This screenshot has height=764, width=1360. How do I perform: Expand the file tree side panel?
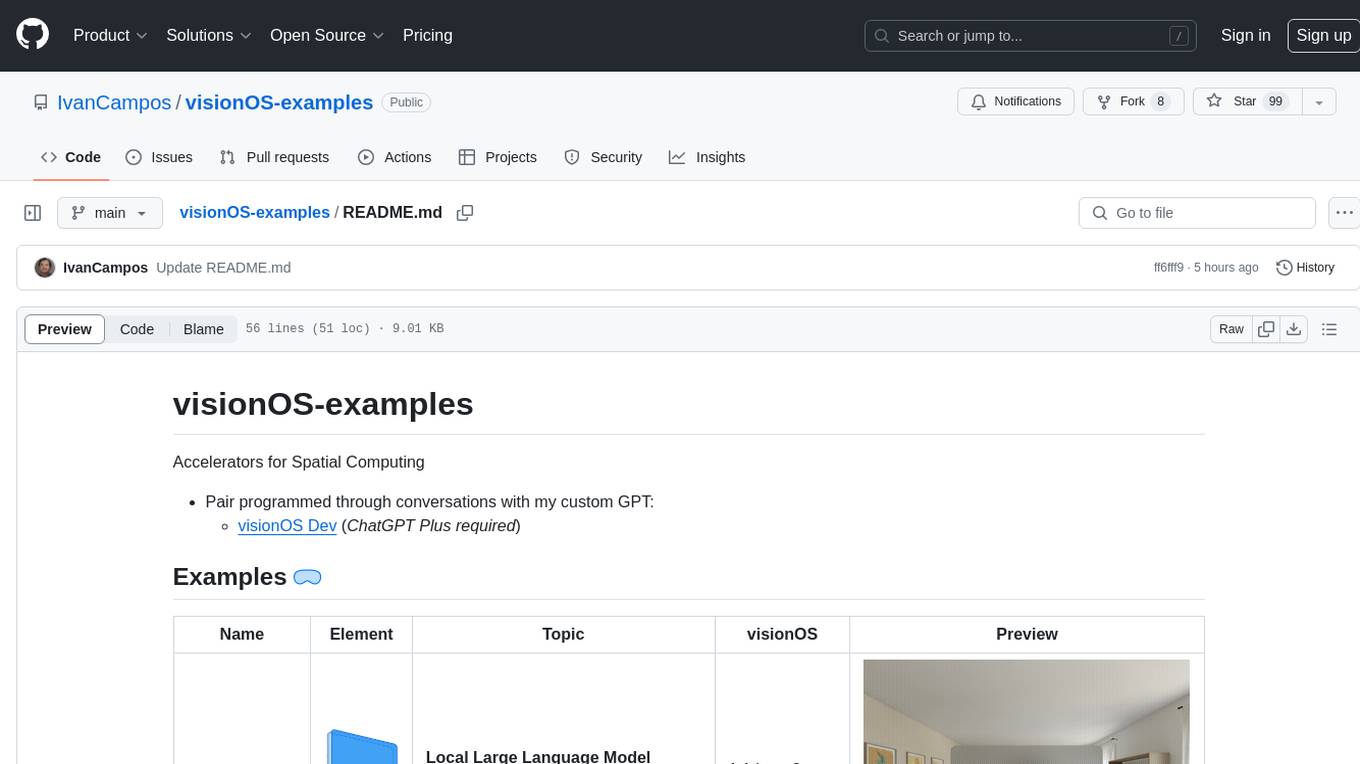click(33, 213)
